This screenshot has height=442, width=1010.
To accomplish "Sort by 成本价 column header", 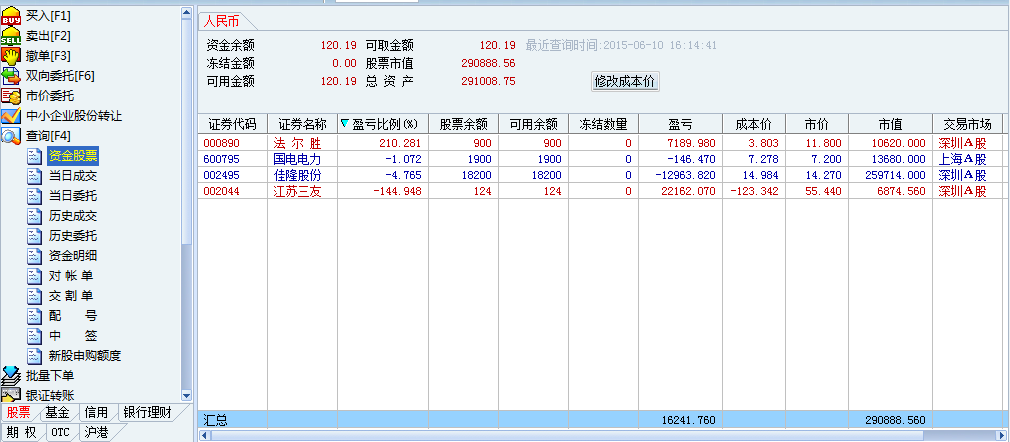I will (x=754, y=124).
